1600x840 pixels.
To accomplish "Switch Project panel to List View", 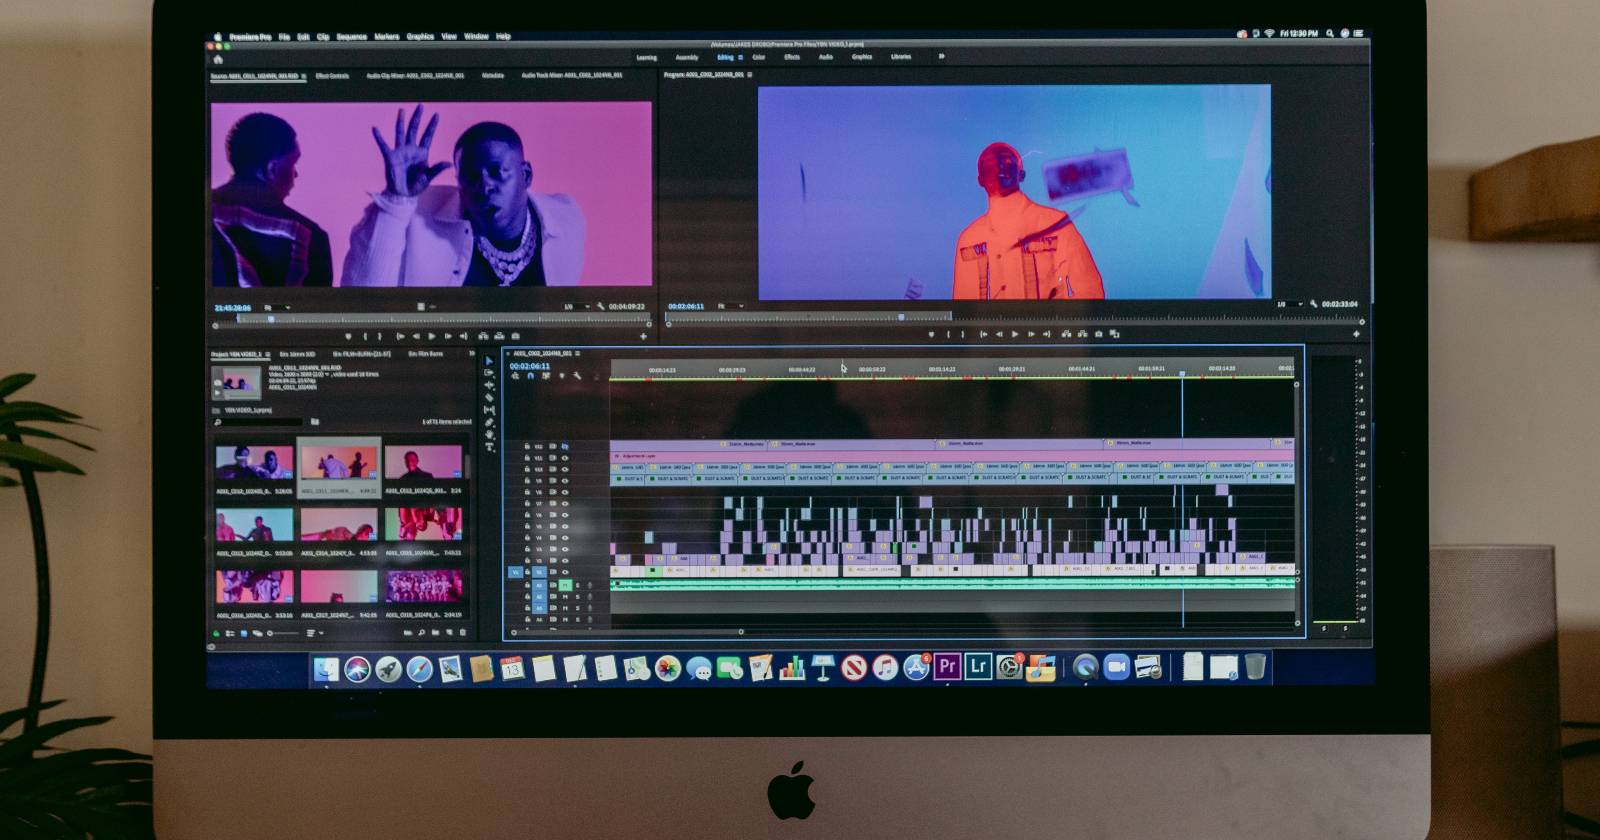I will click(231, 633).
